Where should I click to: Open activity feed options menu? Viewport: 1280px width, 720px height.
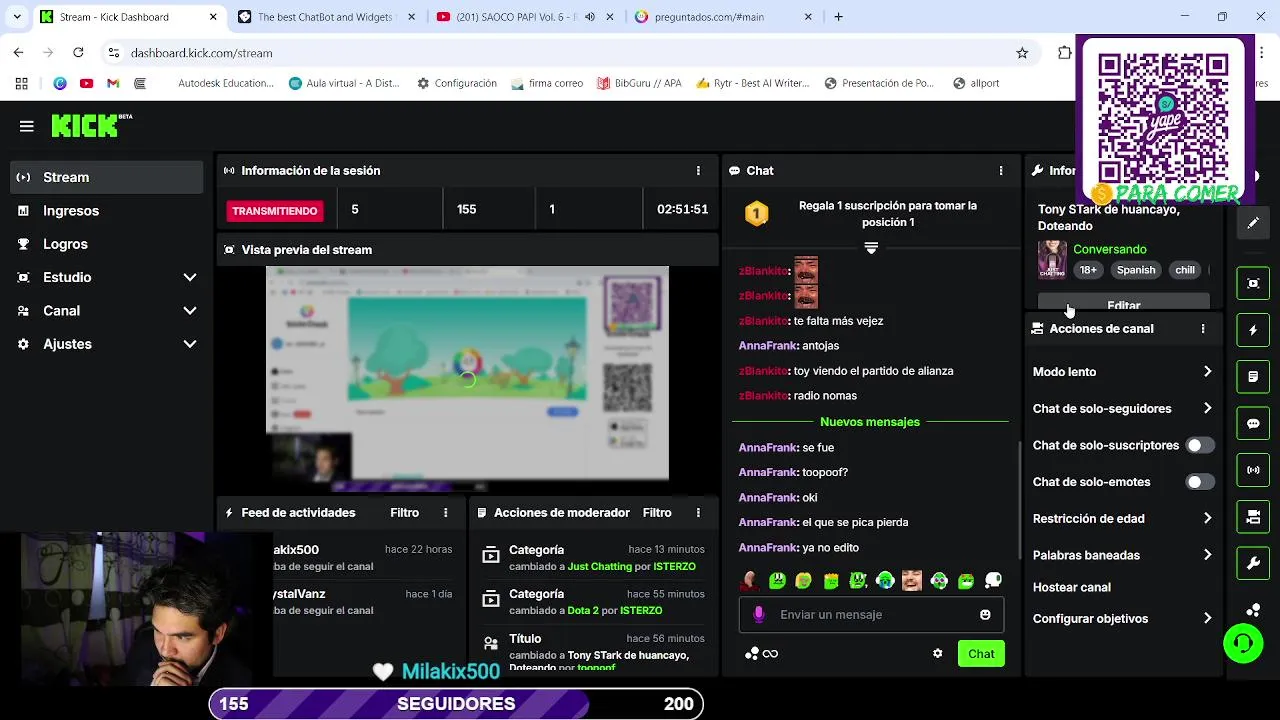(x=446, y=513)
